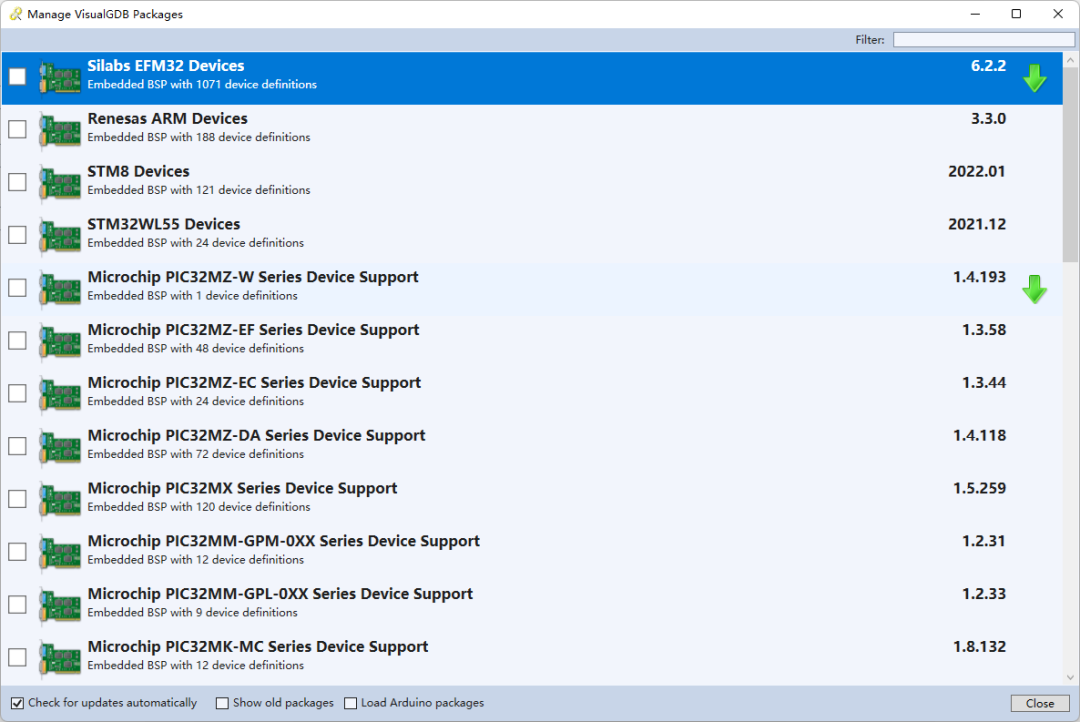Click 'Embedded BSP with 121 device definitions'
1080x722 pixels.
coord(199,190)
